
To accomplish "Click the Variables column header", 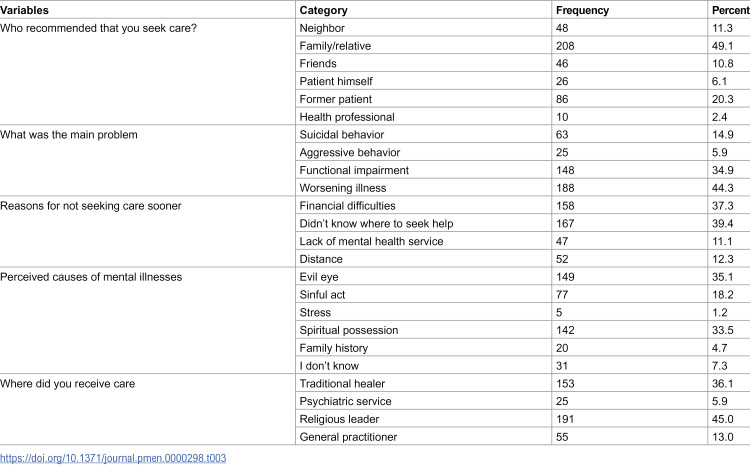I will point(24,10).
